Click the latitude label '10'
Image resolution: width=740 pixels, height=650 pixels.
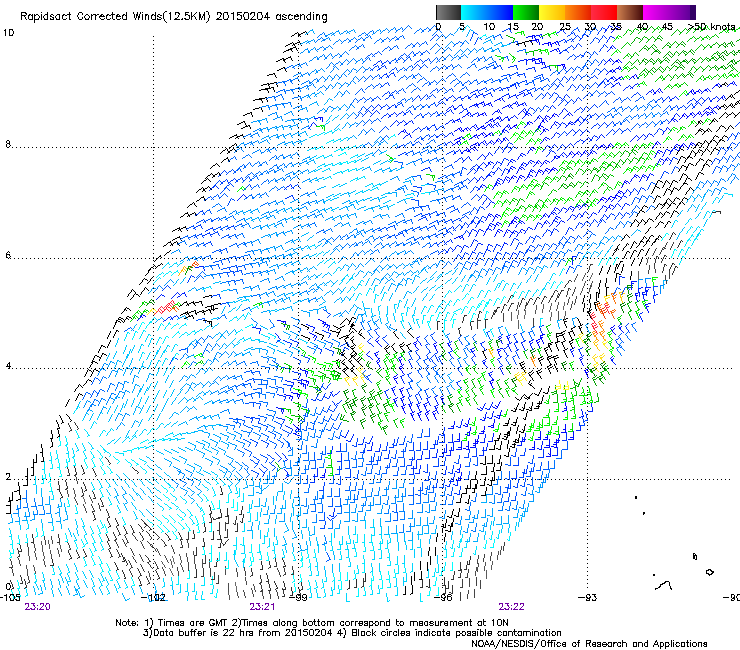point(8,33)
